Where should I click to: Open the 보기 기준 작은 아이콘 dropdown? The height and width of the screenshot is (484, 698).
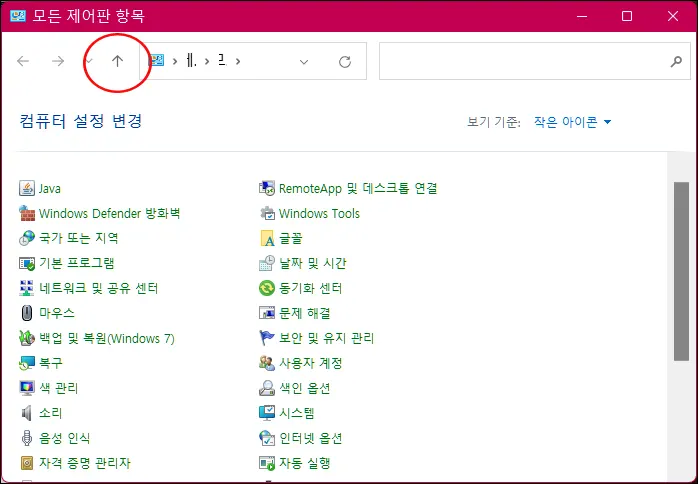pyautogui.click(x=572, y=122)
